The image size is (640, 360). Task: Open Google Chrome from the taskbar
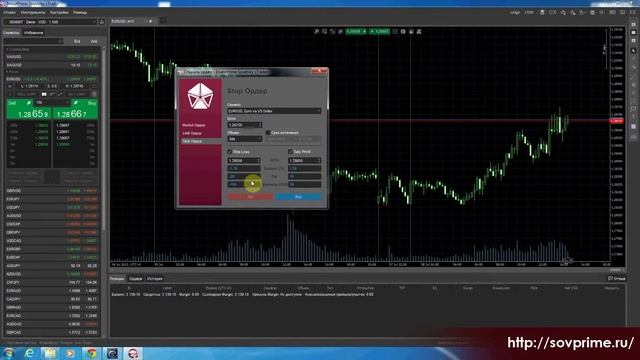point(91,353)
